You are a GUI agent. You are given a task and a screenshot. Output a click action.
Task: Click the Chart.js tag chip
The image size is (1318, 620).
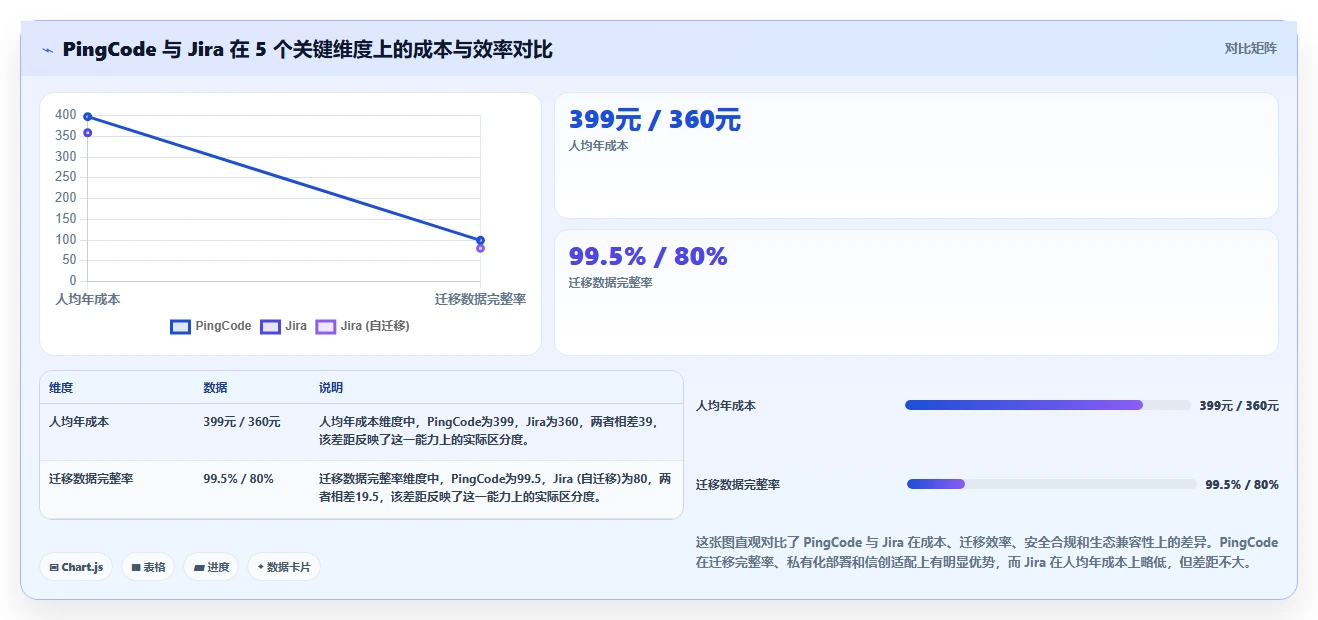tap(77, 567)
